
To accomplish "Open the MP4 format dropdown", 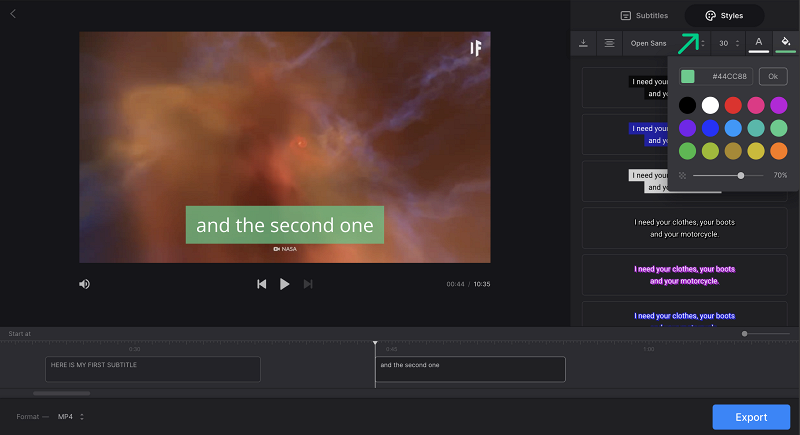I will pos(70,417).
